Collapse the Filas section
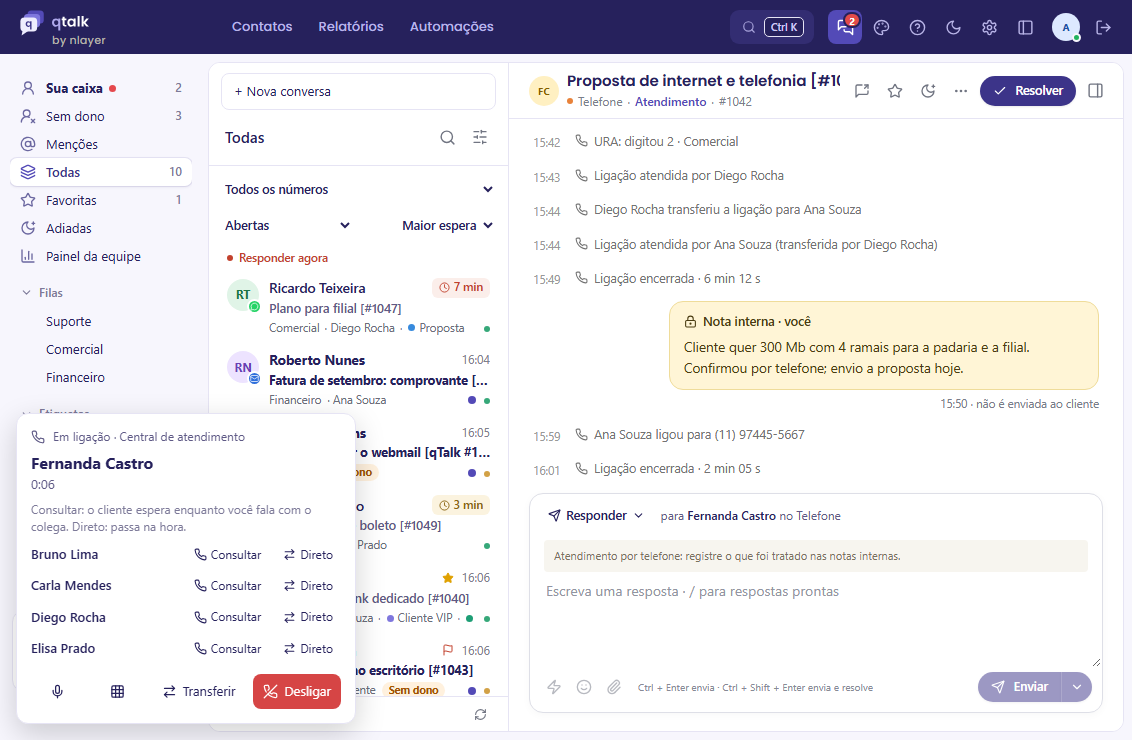The width and height of the screenshot is (1132, 740). (42, 292)
